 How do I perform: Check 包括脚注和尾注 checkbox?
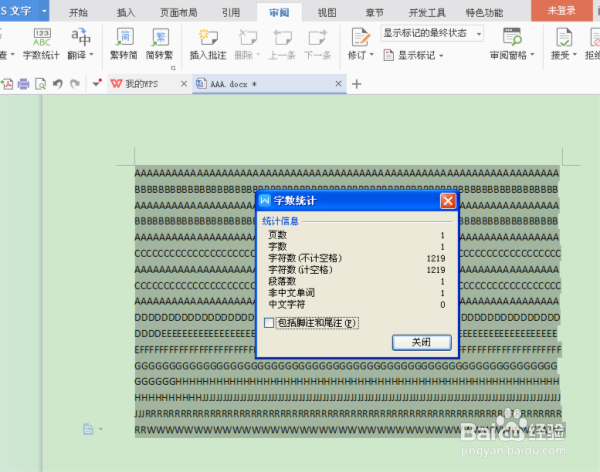(269, 323)
